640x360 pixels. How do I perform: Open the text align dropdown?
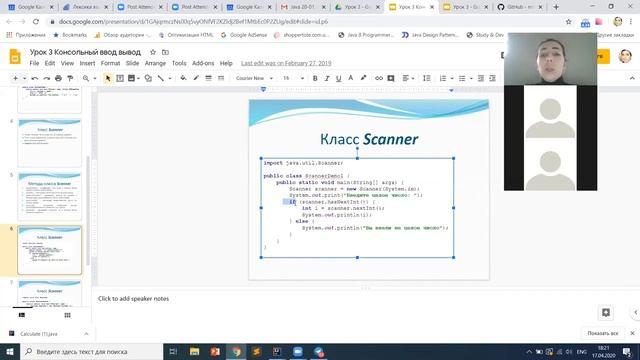(x=408, y=78)
